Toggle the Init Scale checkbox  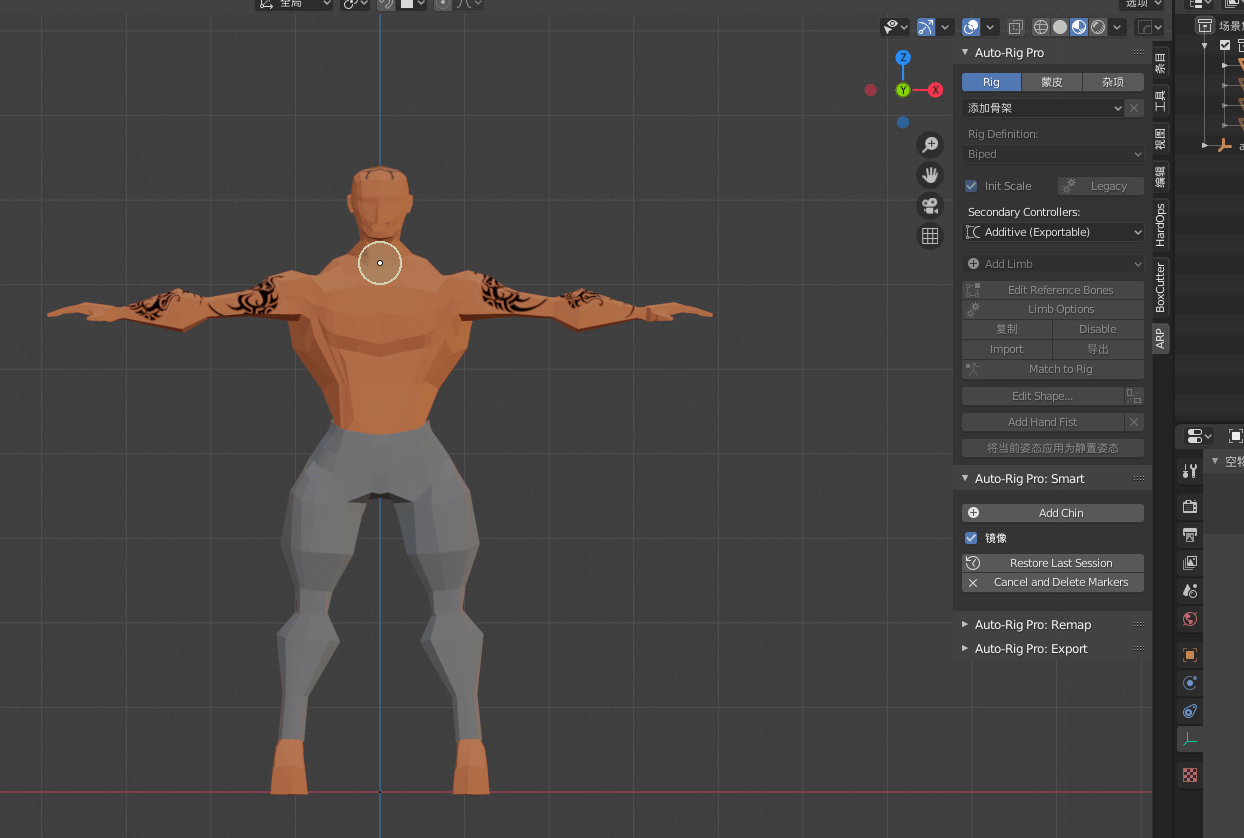pos(971,186)
